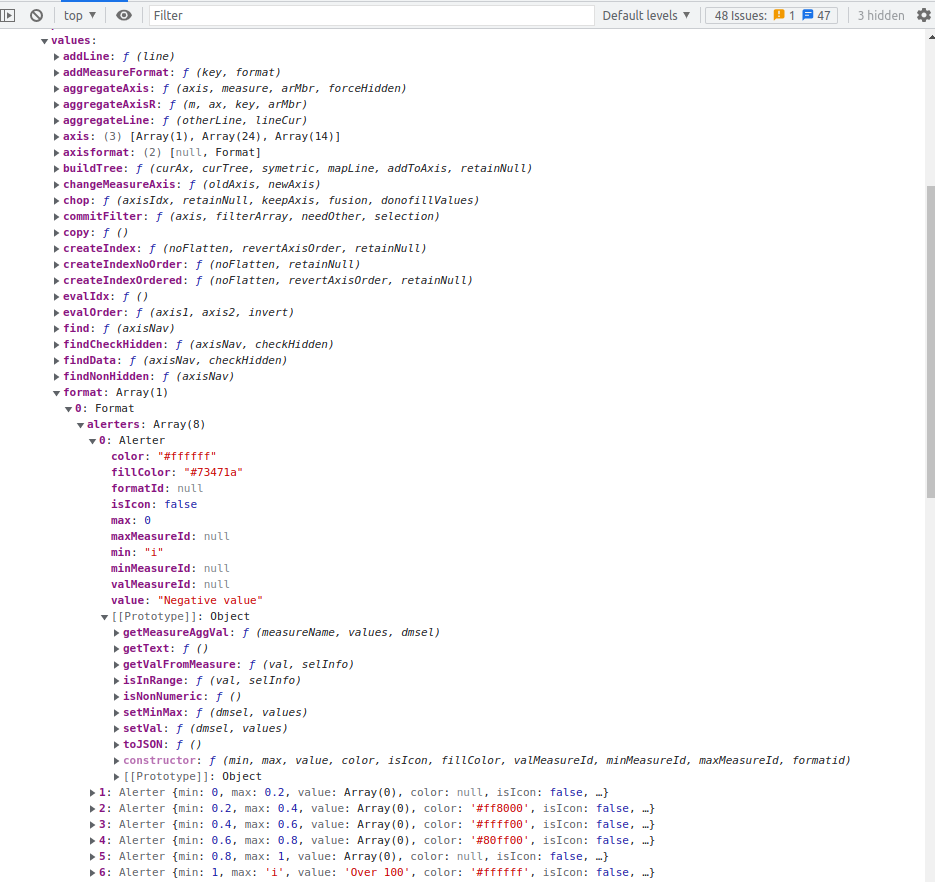The height and width of the screenshot is (882, 935).
Task: Clear the console with the ban icon
Action: point(36,15)
